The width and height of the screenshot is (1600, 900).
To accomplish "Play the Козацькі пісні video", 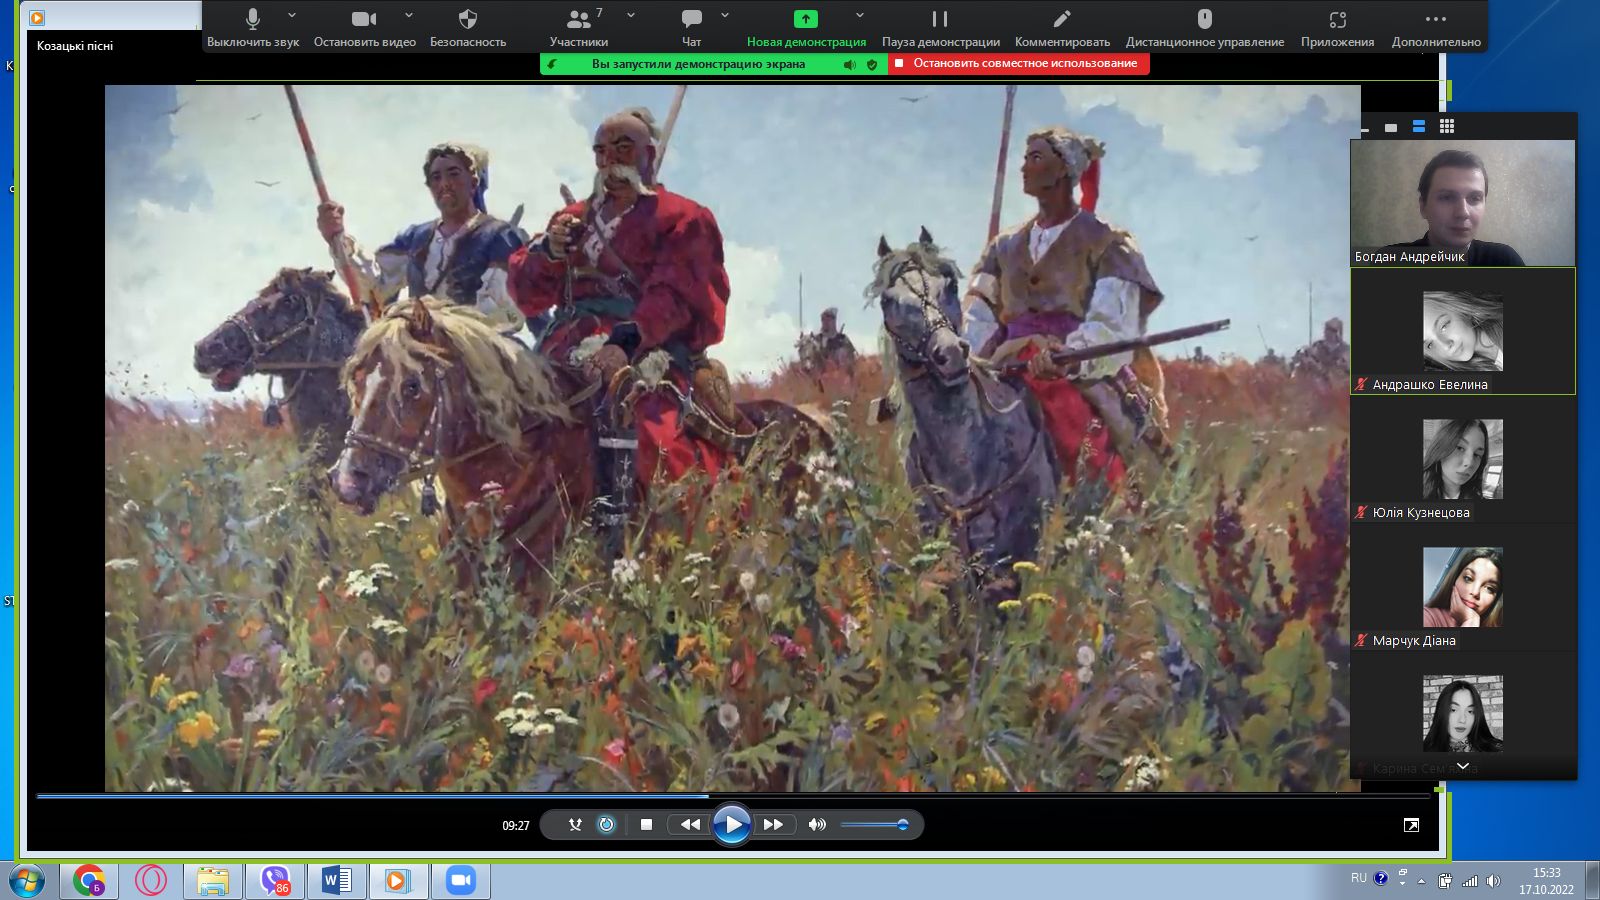I will pyautogui.click(x=732, y=825).
